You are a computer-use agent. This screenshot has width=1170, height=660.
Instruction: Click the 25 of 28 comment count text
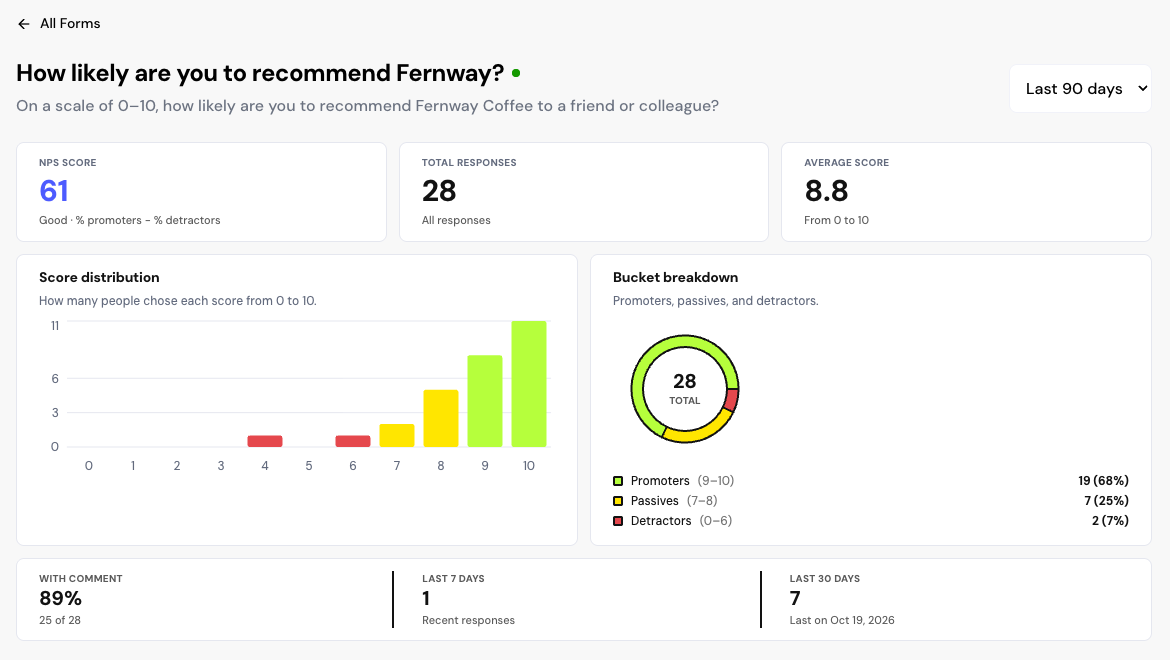[60, 620]
